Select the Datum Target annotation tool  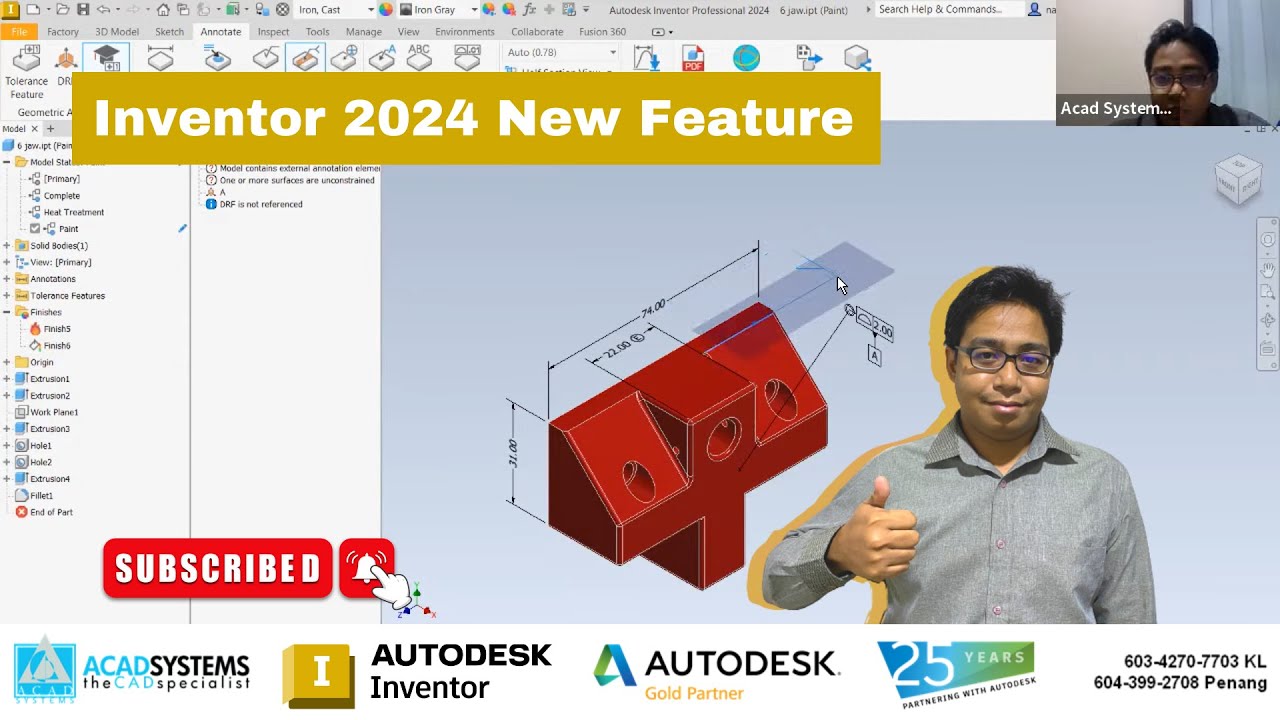344,59
